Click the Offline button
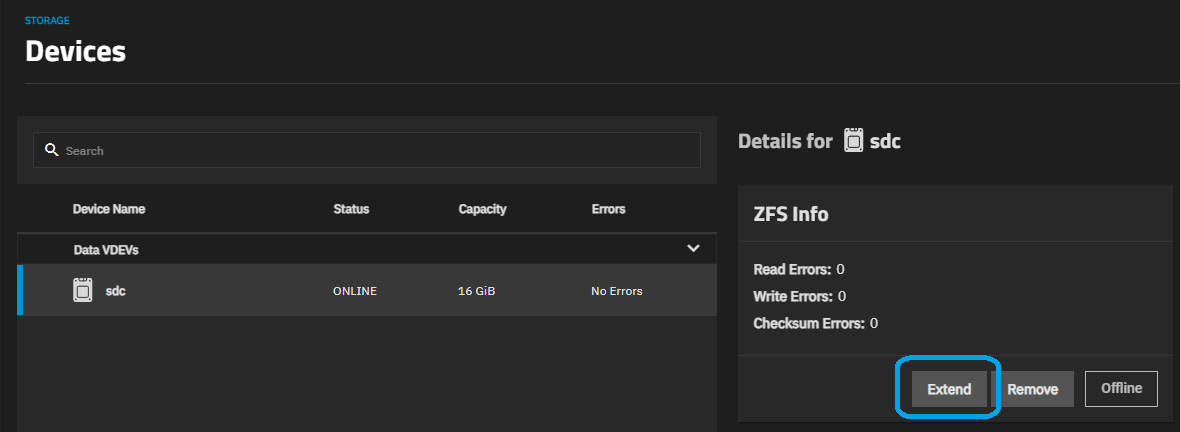Image resolution: width=1180 pixels, height=432 pixels. 1121,389
